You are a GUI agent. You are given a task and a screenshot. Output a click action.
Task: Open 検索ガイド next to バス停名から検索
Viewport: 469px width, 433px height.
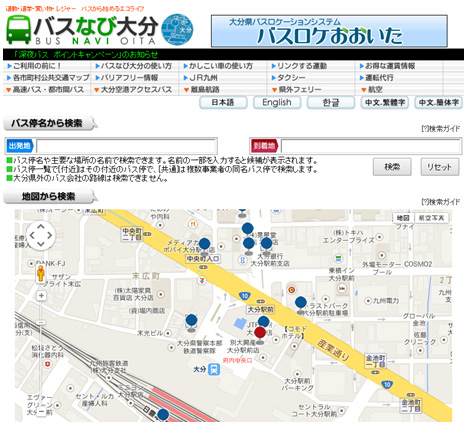441,129
